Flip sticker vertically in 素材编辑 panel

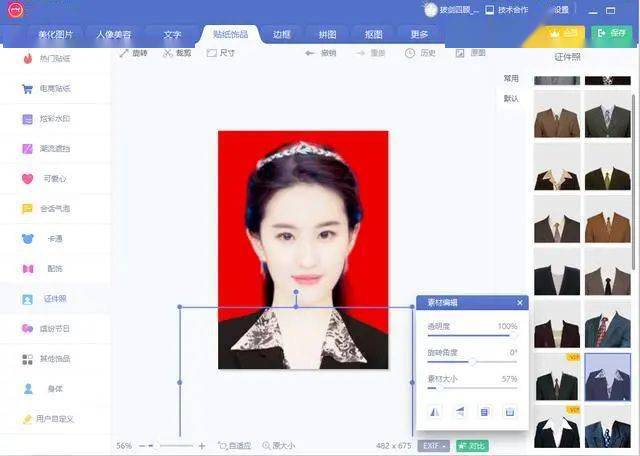click(x=460, y=412)
